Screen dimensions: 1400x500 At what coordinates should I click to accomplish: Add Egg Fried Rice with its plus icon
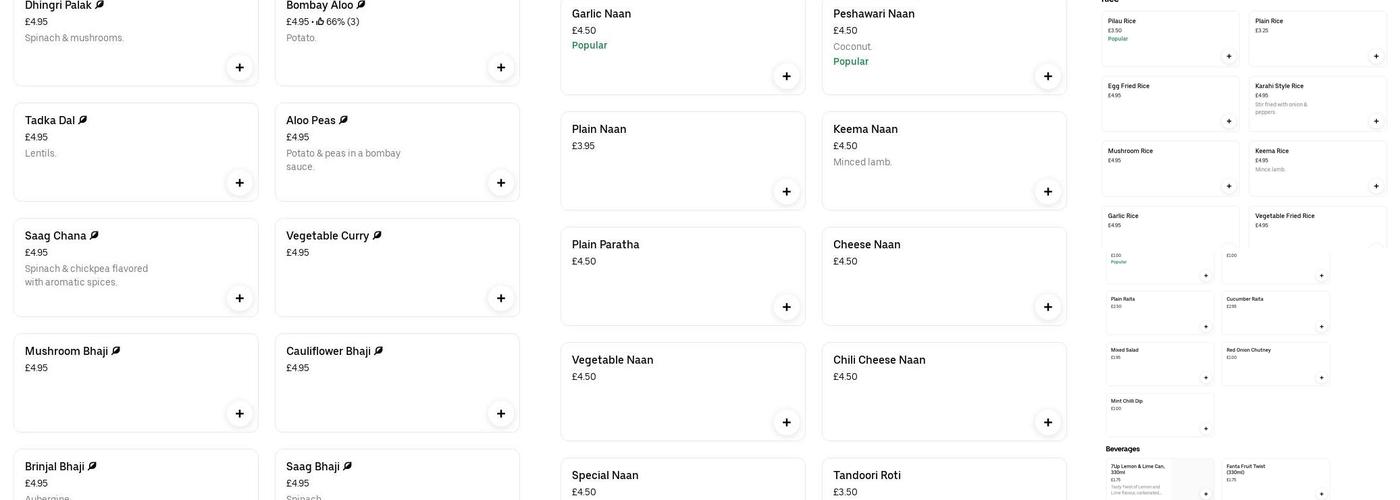(x=1229, y=121)
